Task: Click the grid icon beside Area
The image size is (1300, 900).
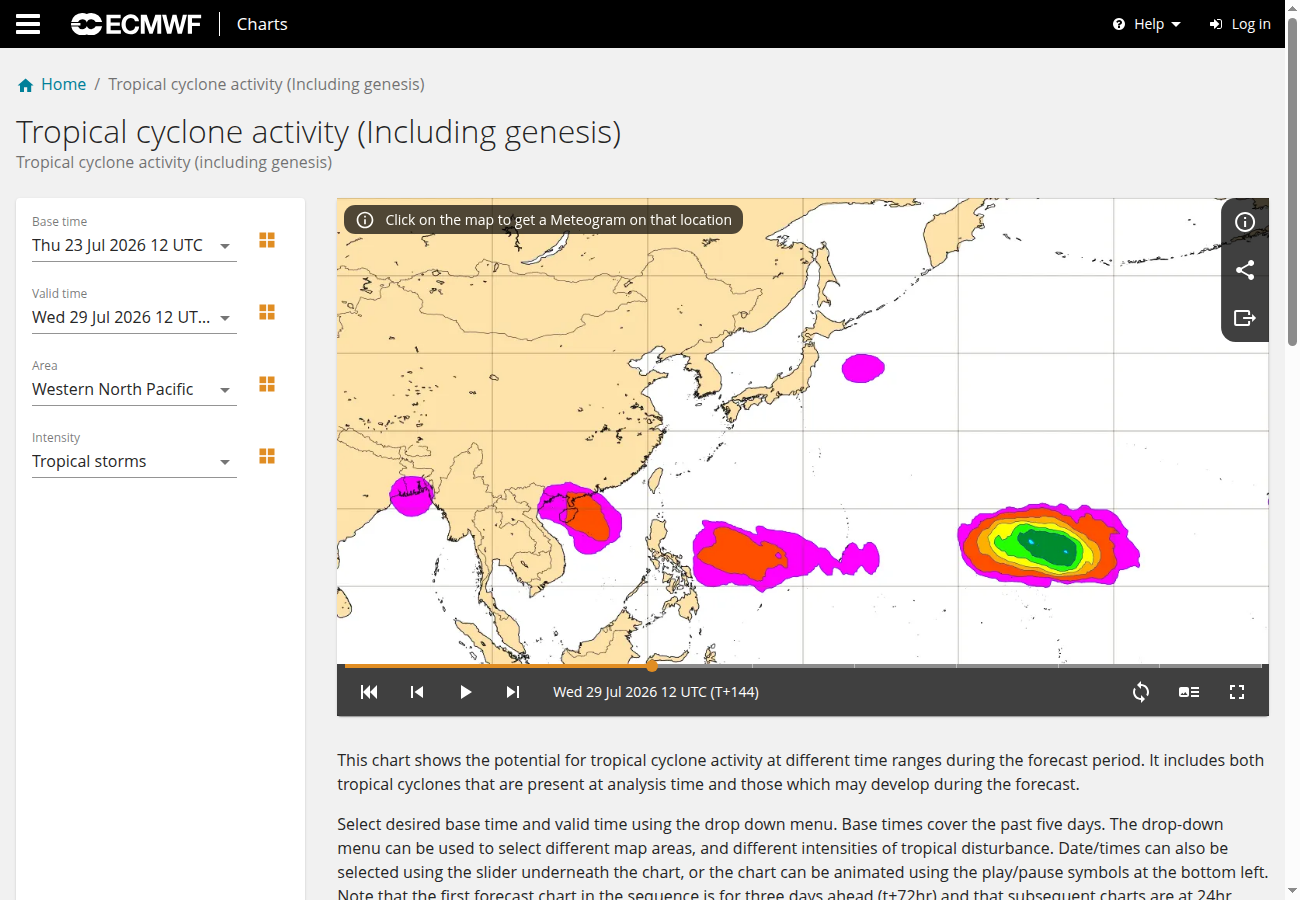Action: pos(267,384)
